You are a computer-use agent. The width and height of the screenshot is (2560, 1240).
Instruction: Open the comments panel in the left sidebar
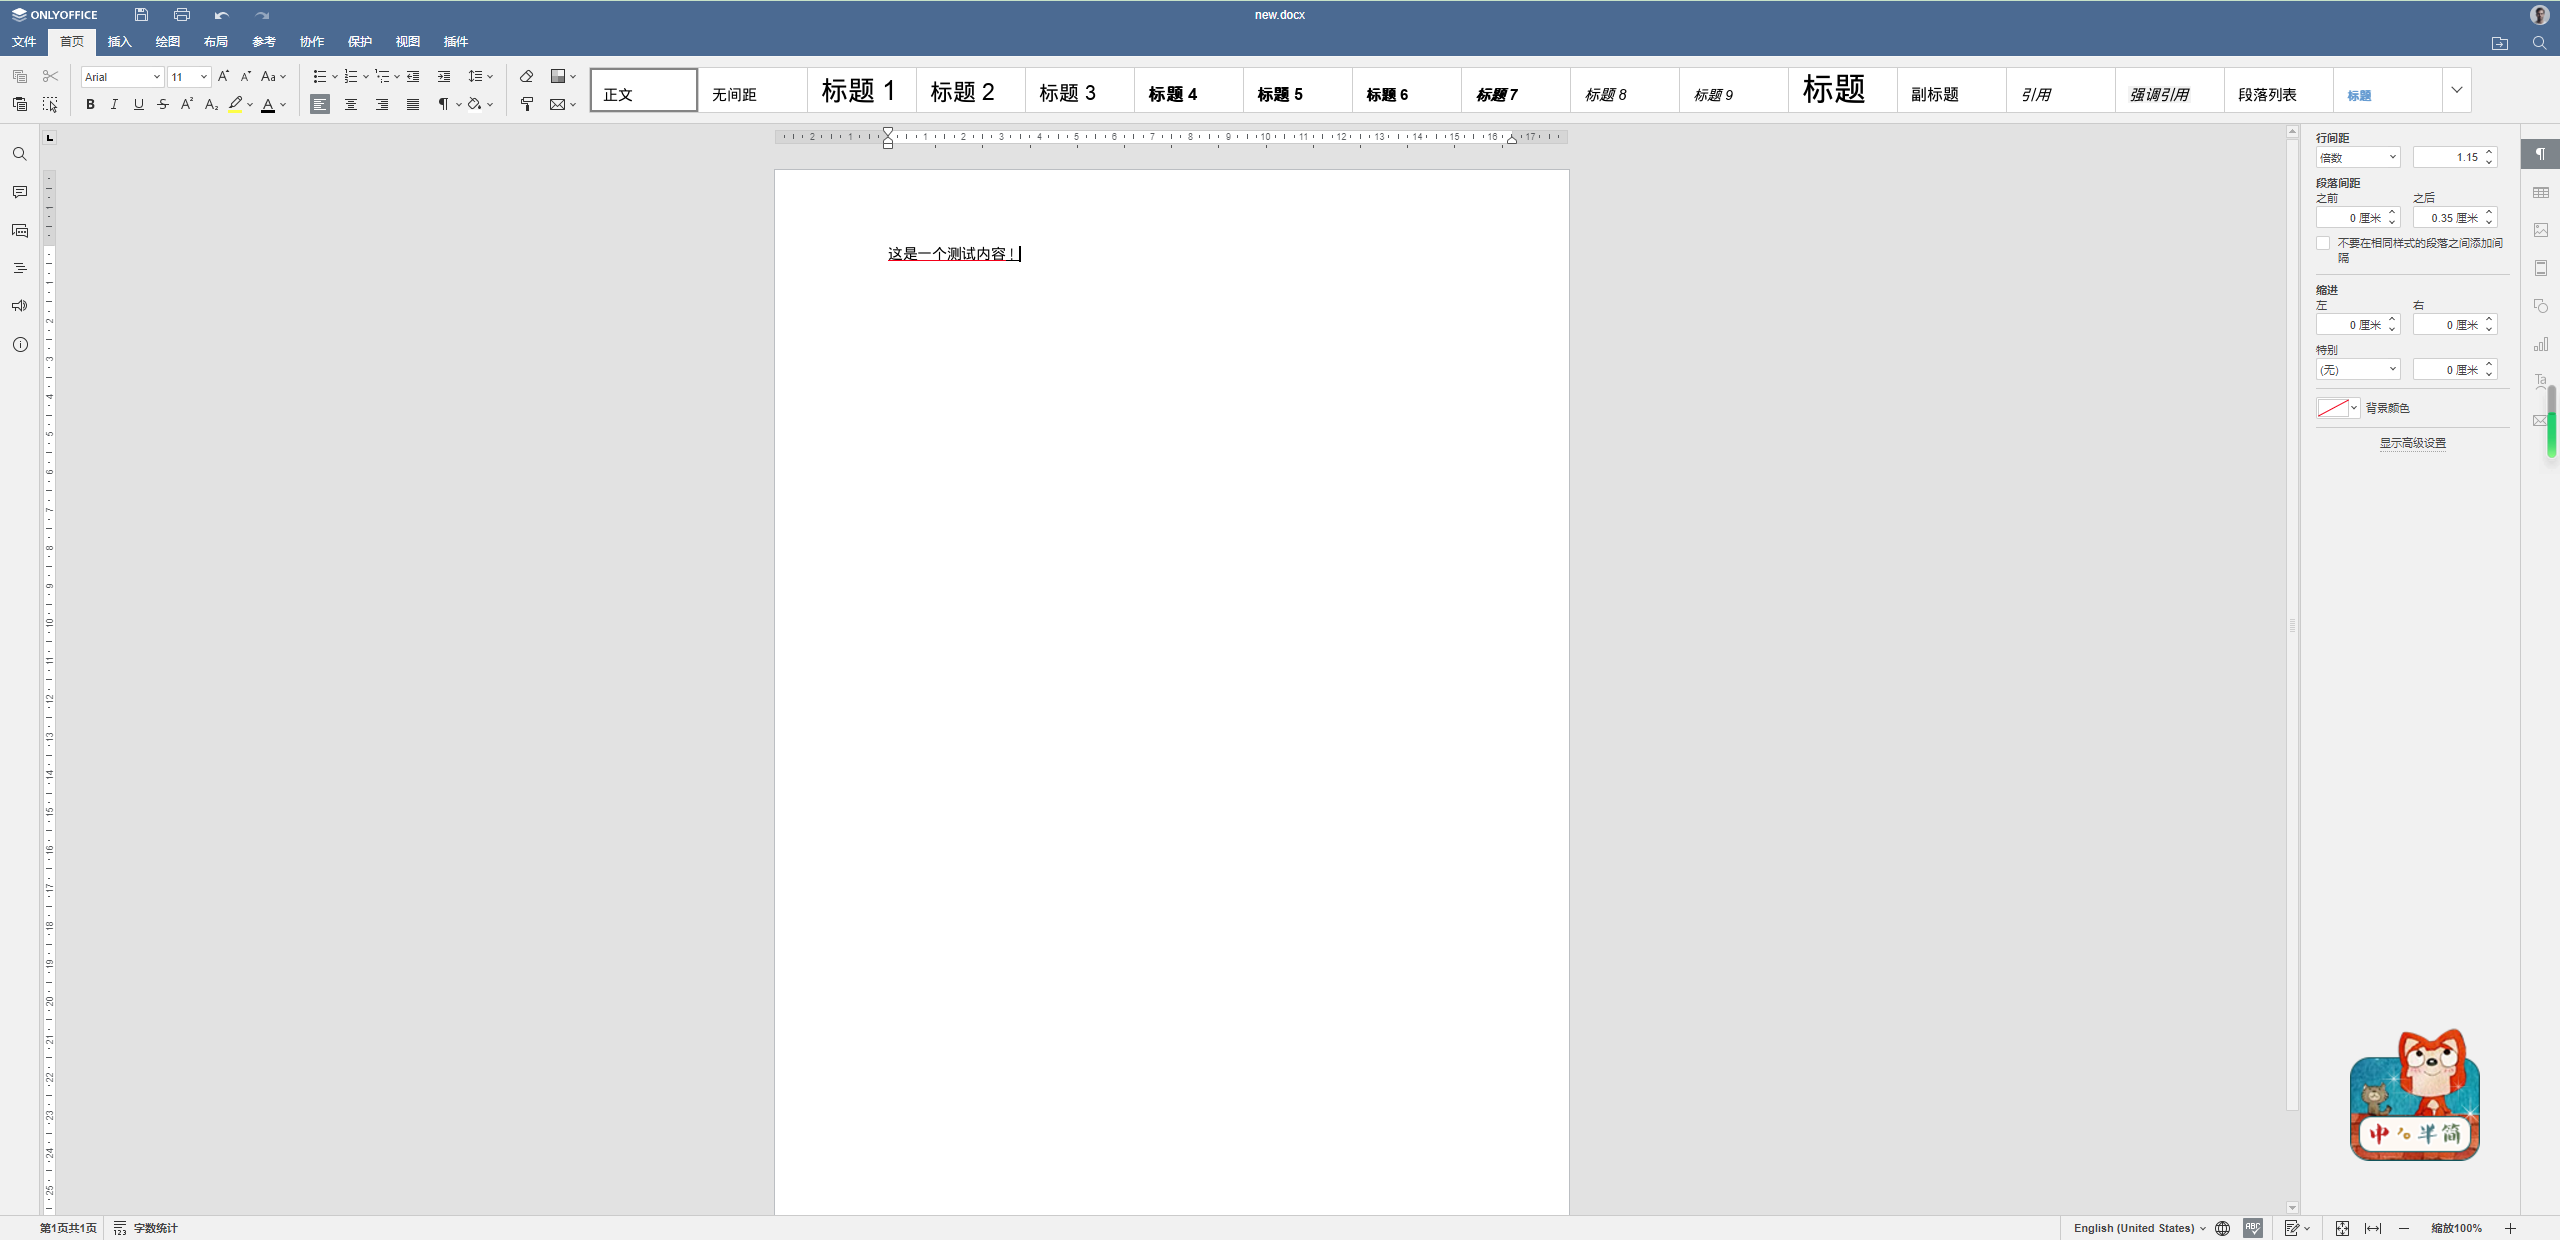pyautogui.click(x=20, y=192)
